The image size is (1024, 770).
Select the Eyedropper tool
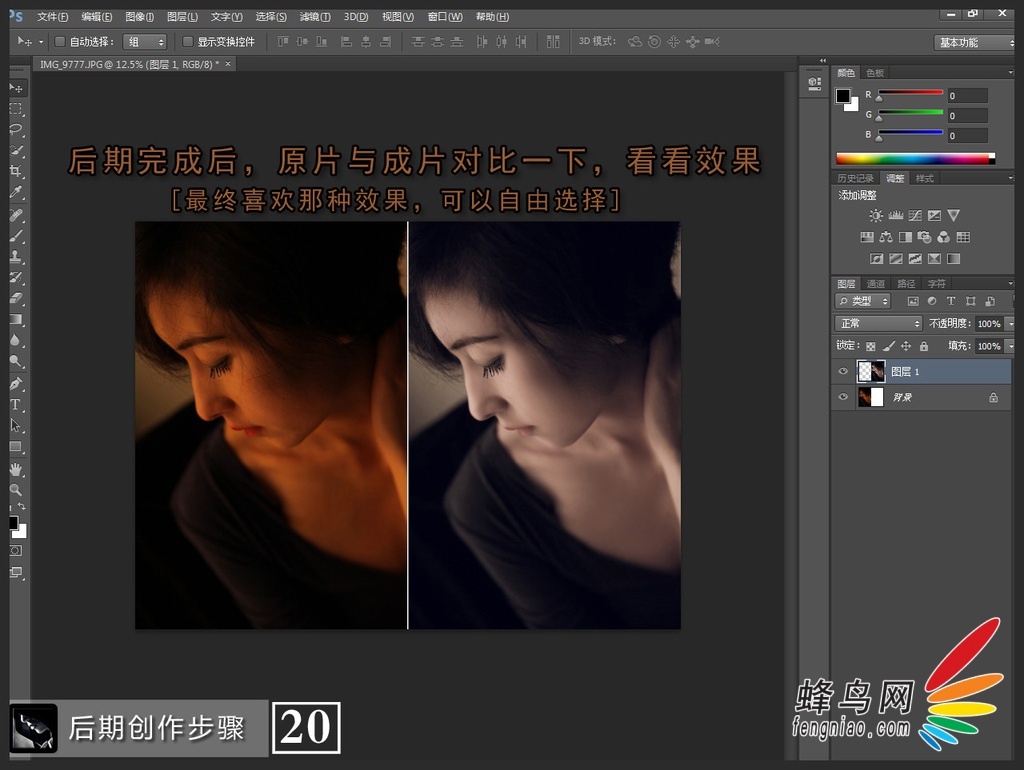(16, 192)
